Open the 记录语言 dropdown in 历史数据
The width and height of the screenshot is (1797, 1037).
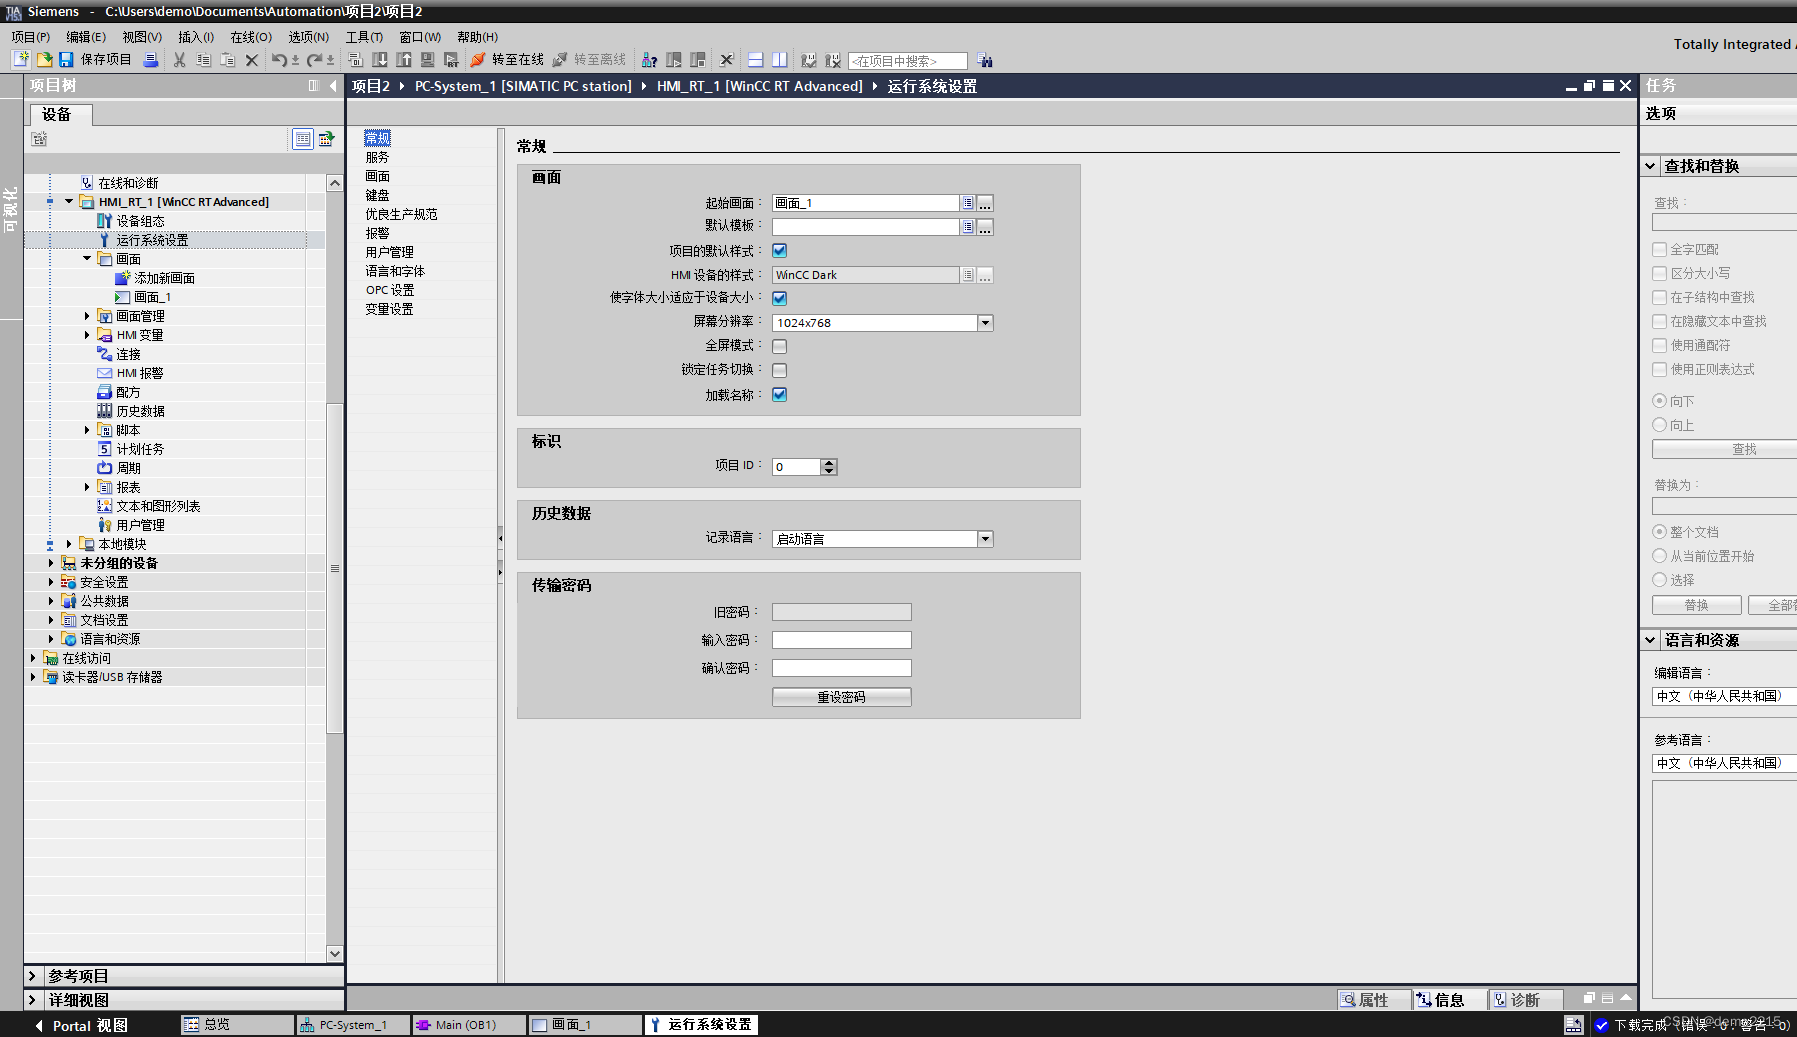click(x=985, y=538)
